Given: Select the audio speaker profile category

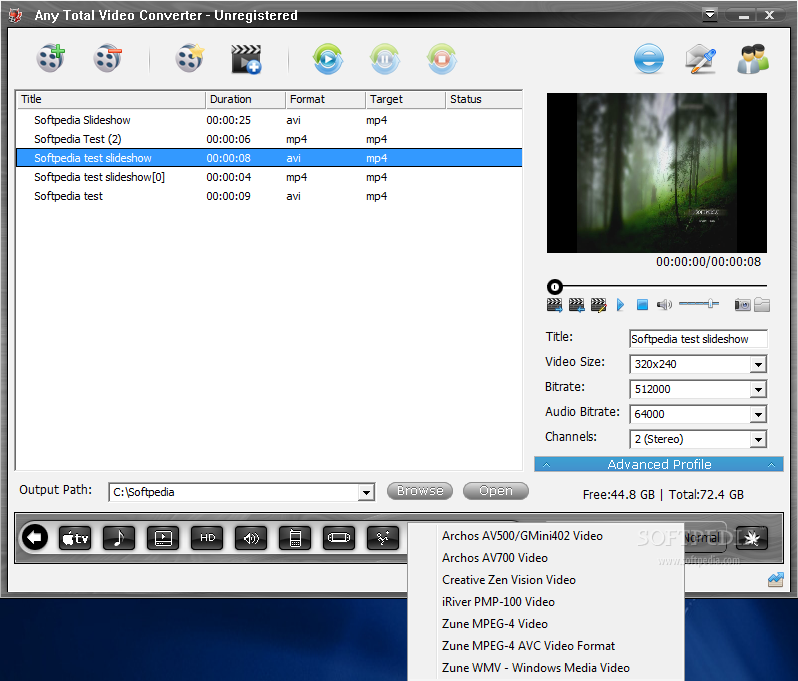Looking at the screenshot, I should pos(251,538).
